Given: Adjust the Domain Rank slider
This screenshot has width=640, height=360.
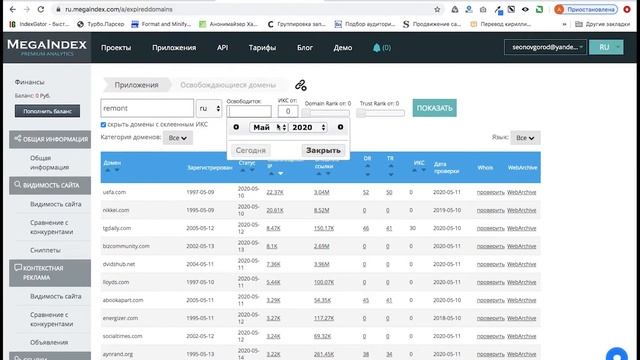Looking at the screenshot, I should pyautogui.click(x=326, y=113).
